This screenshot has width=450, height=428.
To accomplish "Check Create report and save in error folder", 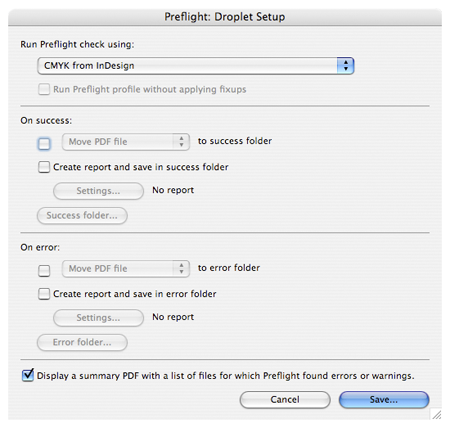I will (x=44, y=294).
